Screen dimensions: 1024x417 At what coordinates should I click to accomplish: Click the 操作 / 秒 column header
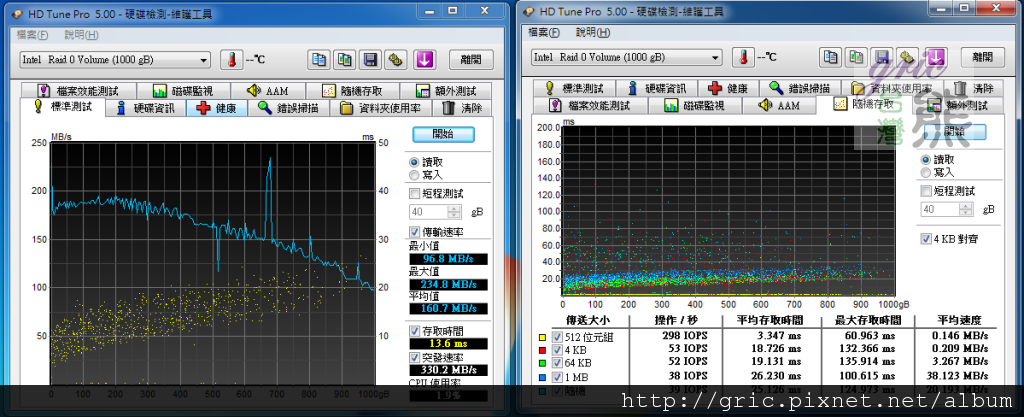click(676, 320)
